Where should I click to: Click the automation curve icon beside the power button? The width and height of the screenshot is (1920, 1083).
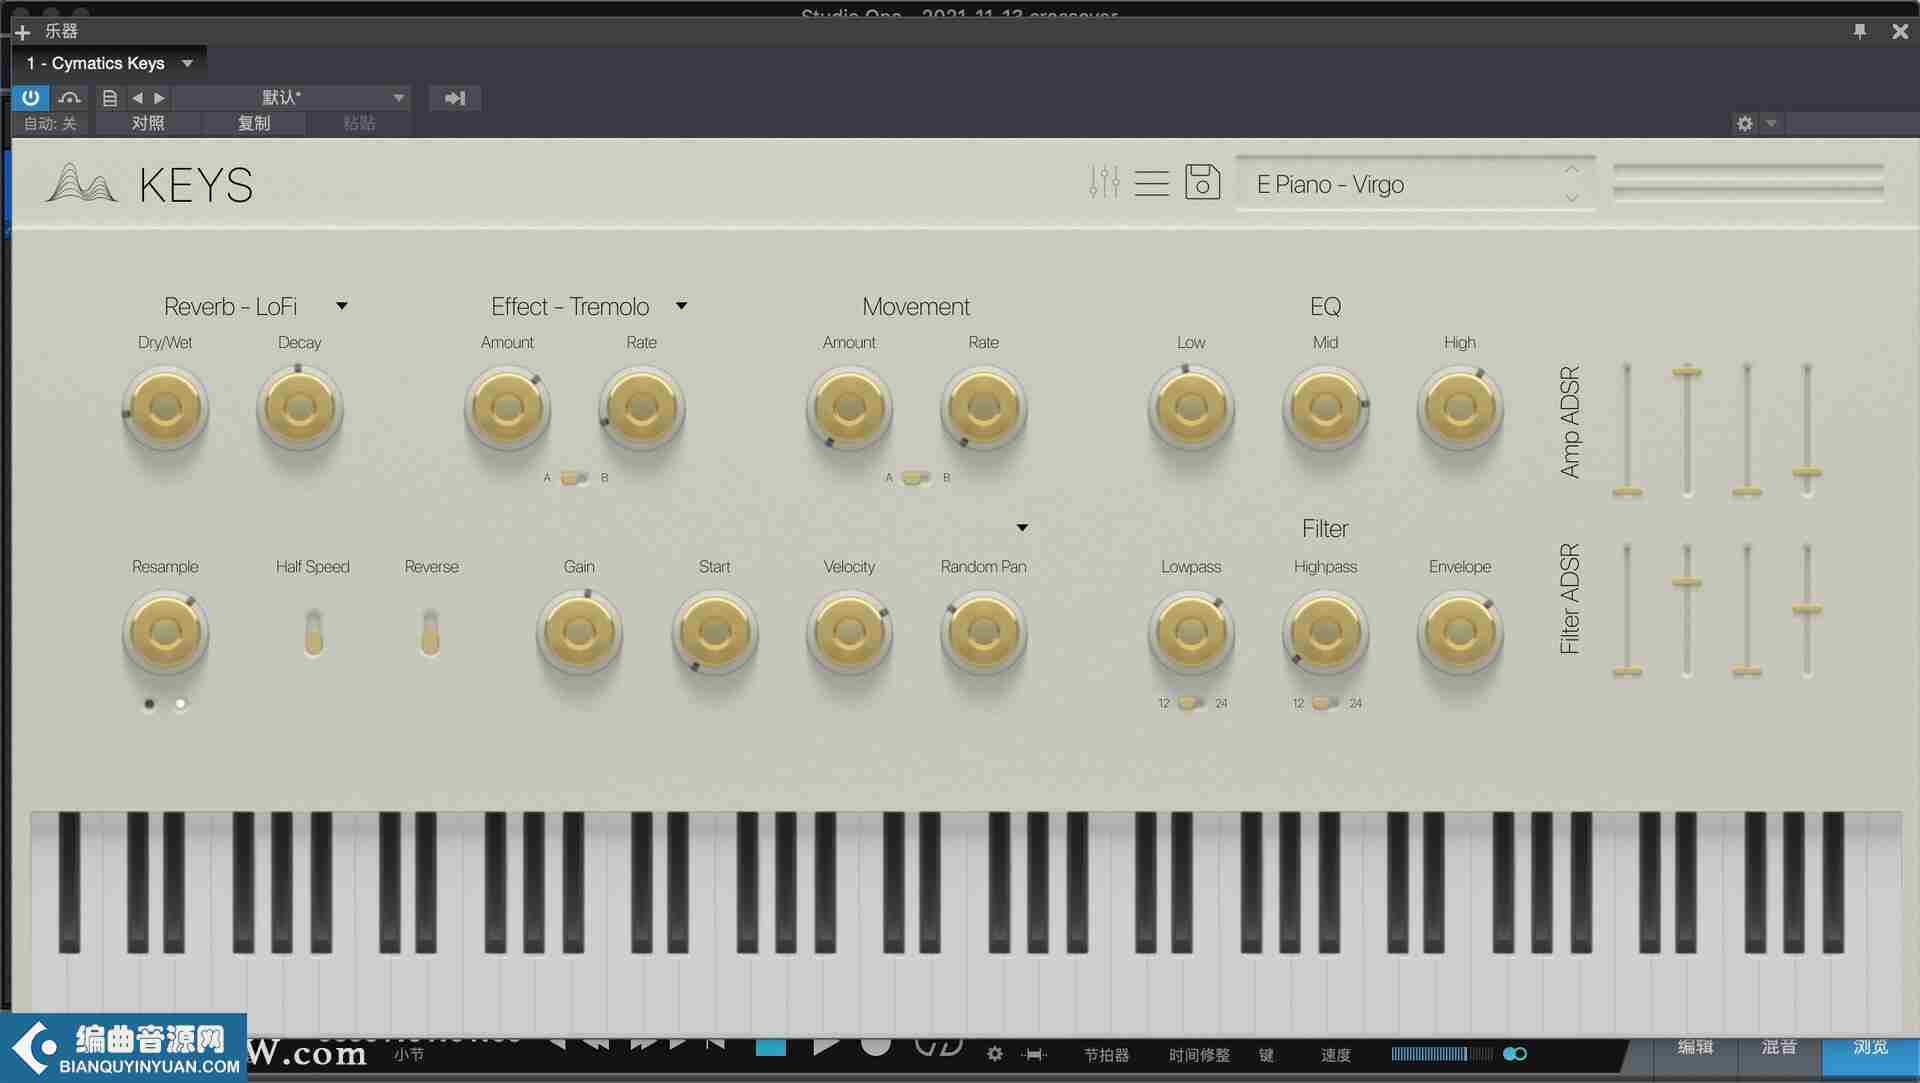69,97
